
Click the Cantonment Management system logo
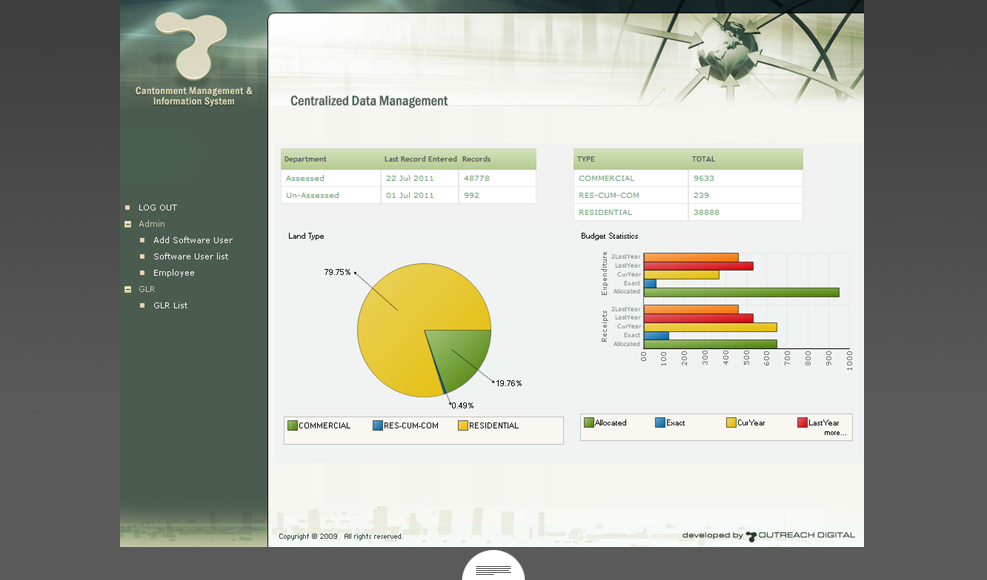click(x=191, y=44)
